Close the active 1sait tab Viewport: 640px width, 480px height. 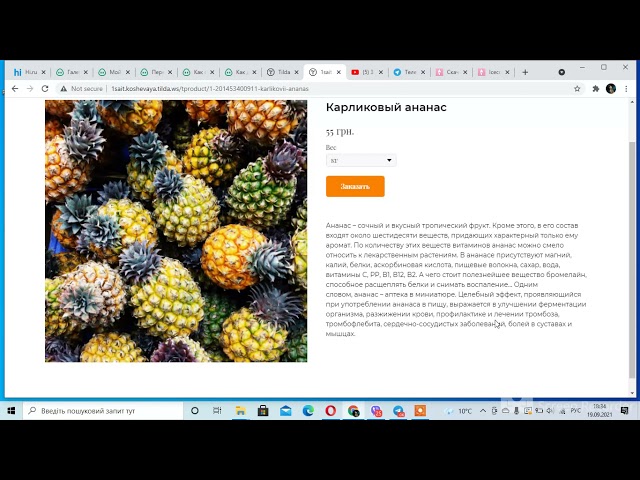[x=338, y=72]
